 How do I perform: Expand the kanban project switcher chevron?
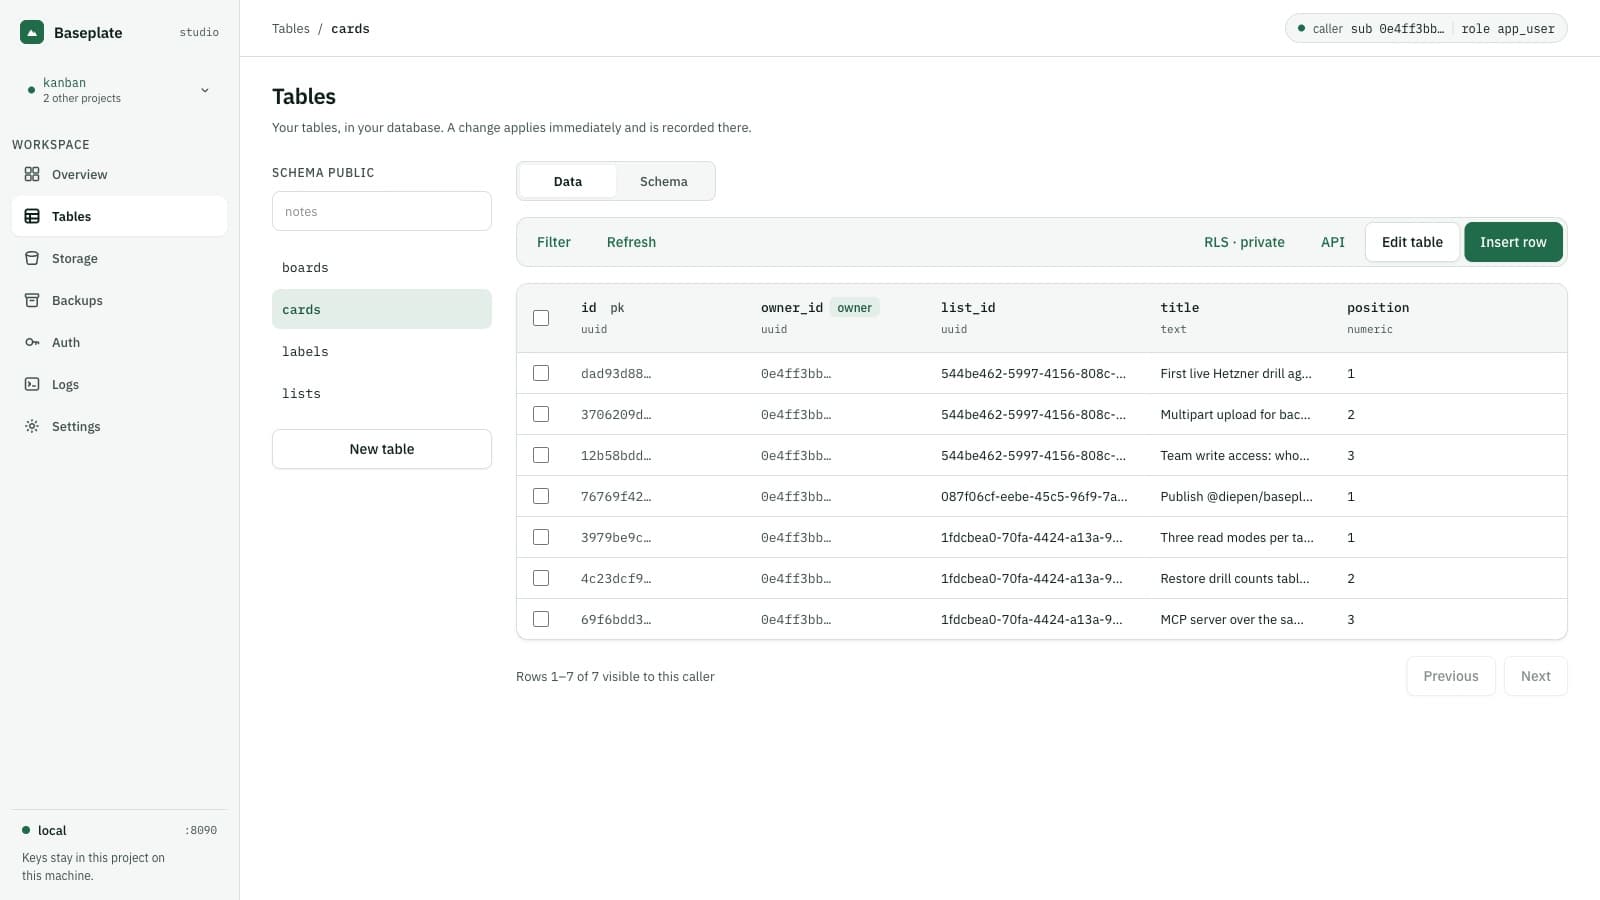pos(205,90)
